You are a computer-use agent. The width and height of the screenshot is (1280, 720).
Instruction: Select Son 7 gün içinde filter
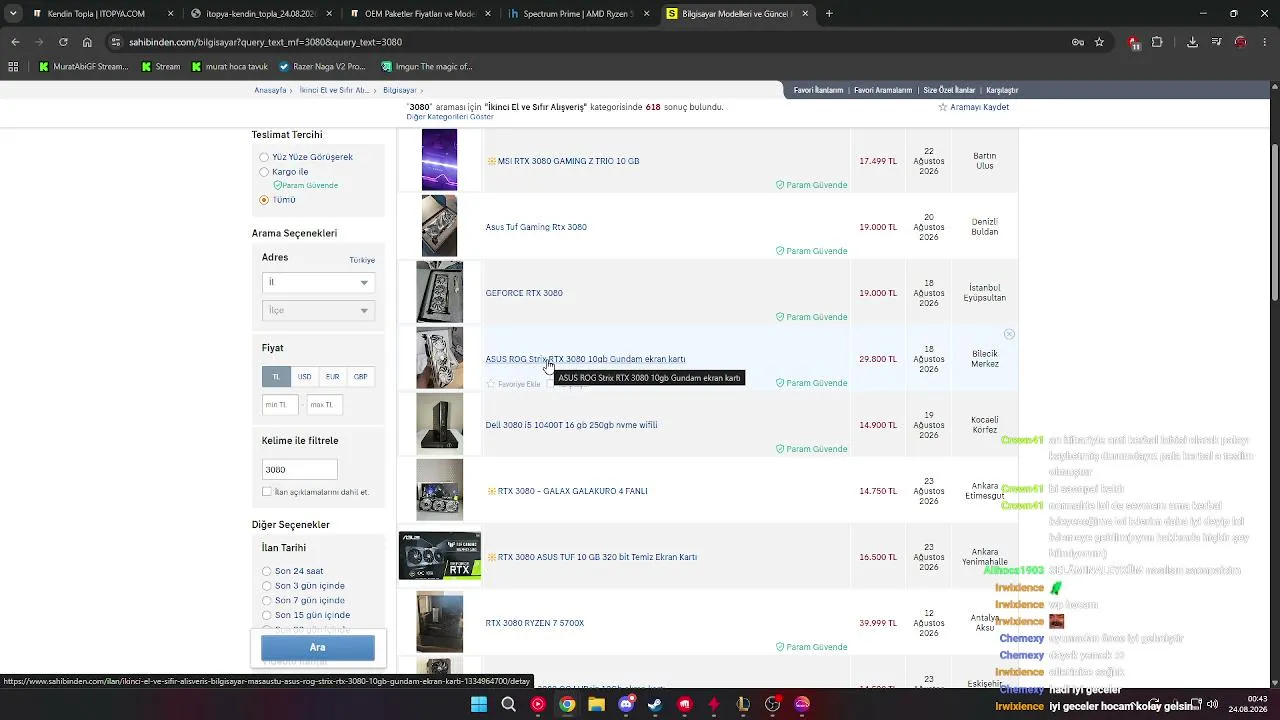click(x=267, y=601)
